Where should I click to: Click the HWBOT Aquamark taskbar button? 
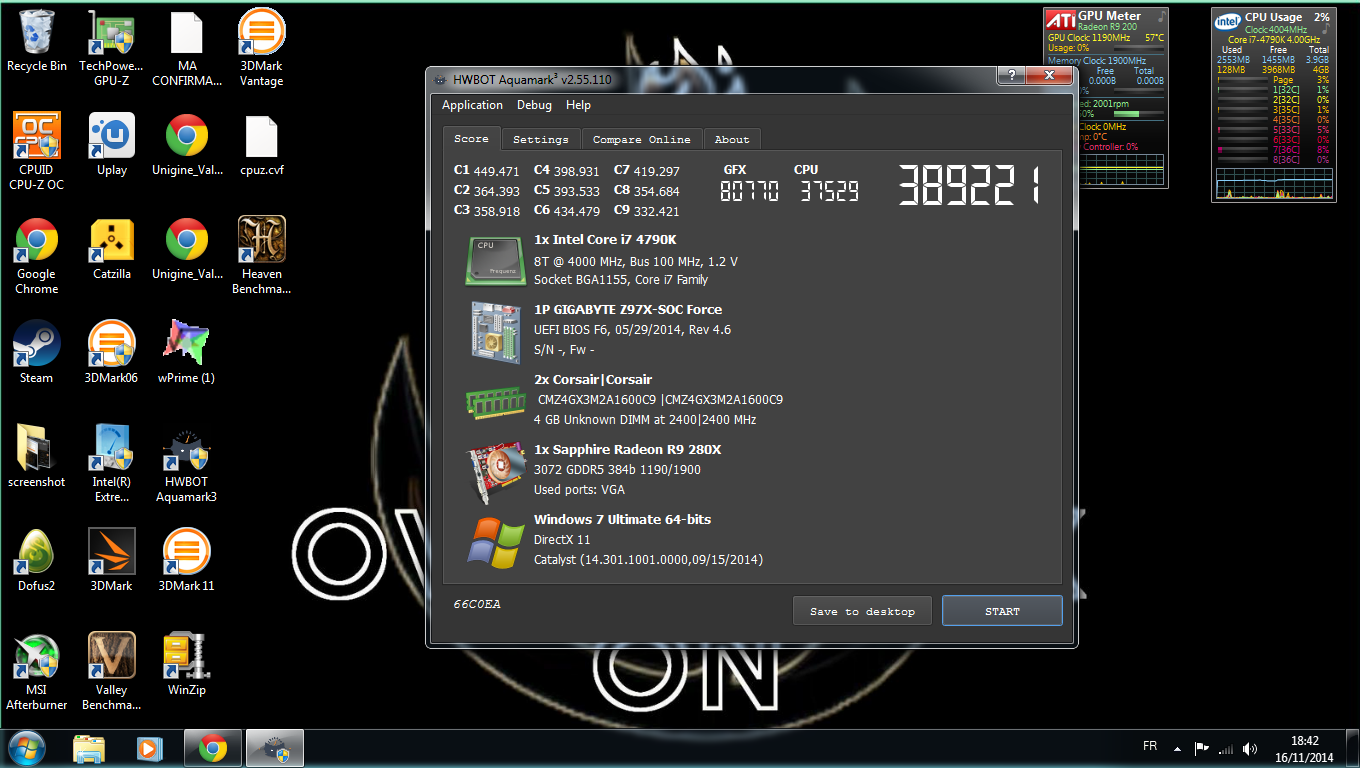point(273,748)
